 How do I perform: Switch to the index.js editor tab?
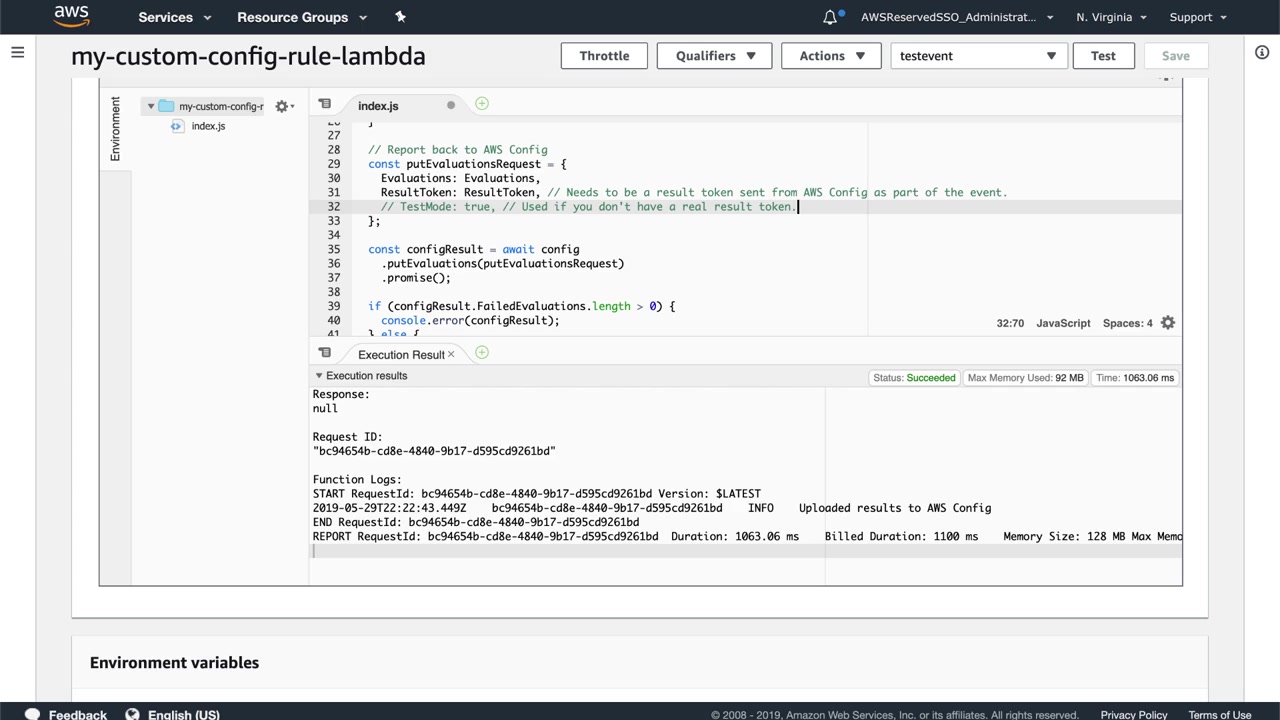[378, 106]
